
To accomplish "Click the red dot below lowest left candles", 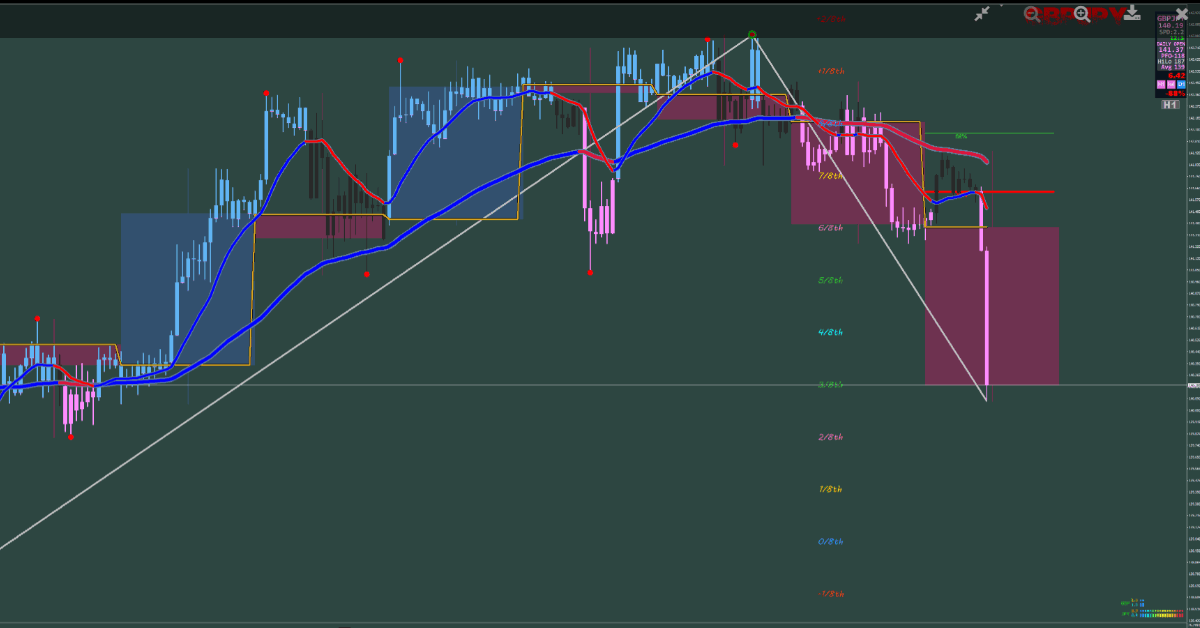I will tap(70, 437).
